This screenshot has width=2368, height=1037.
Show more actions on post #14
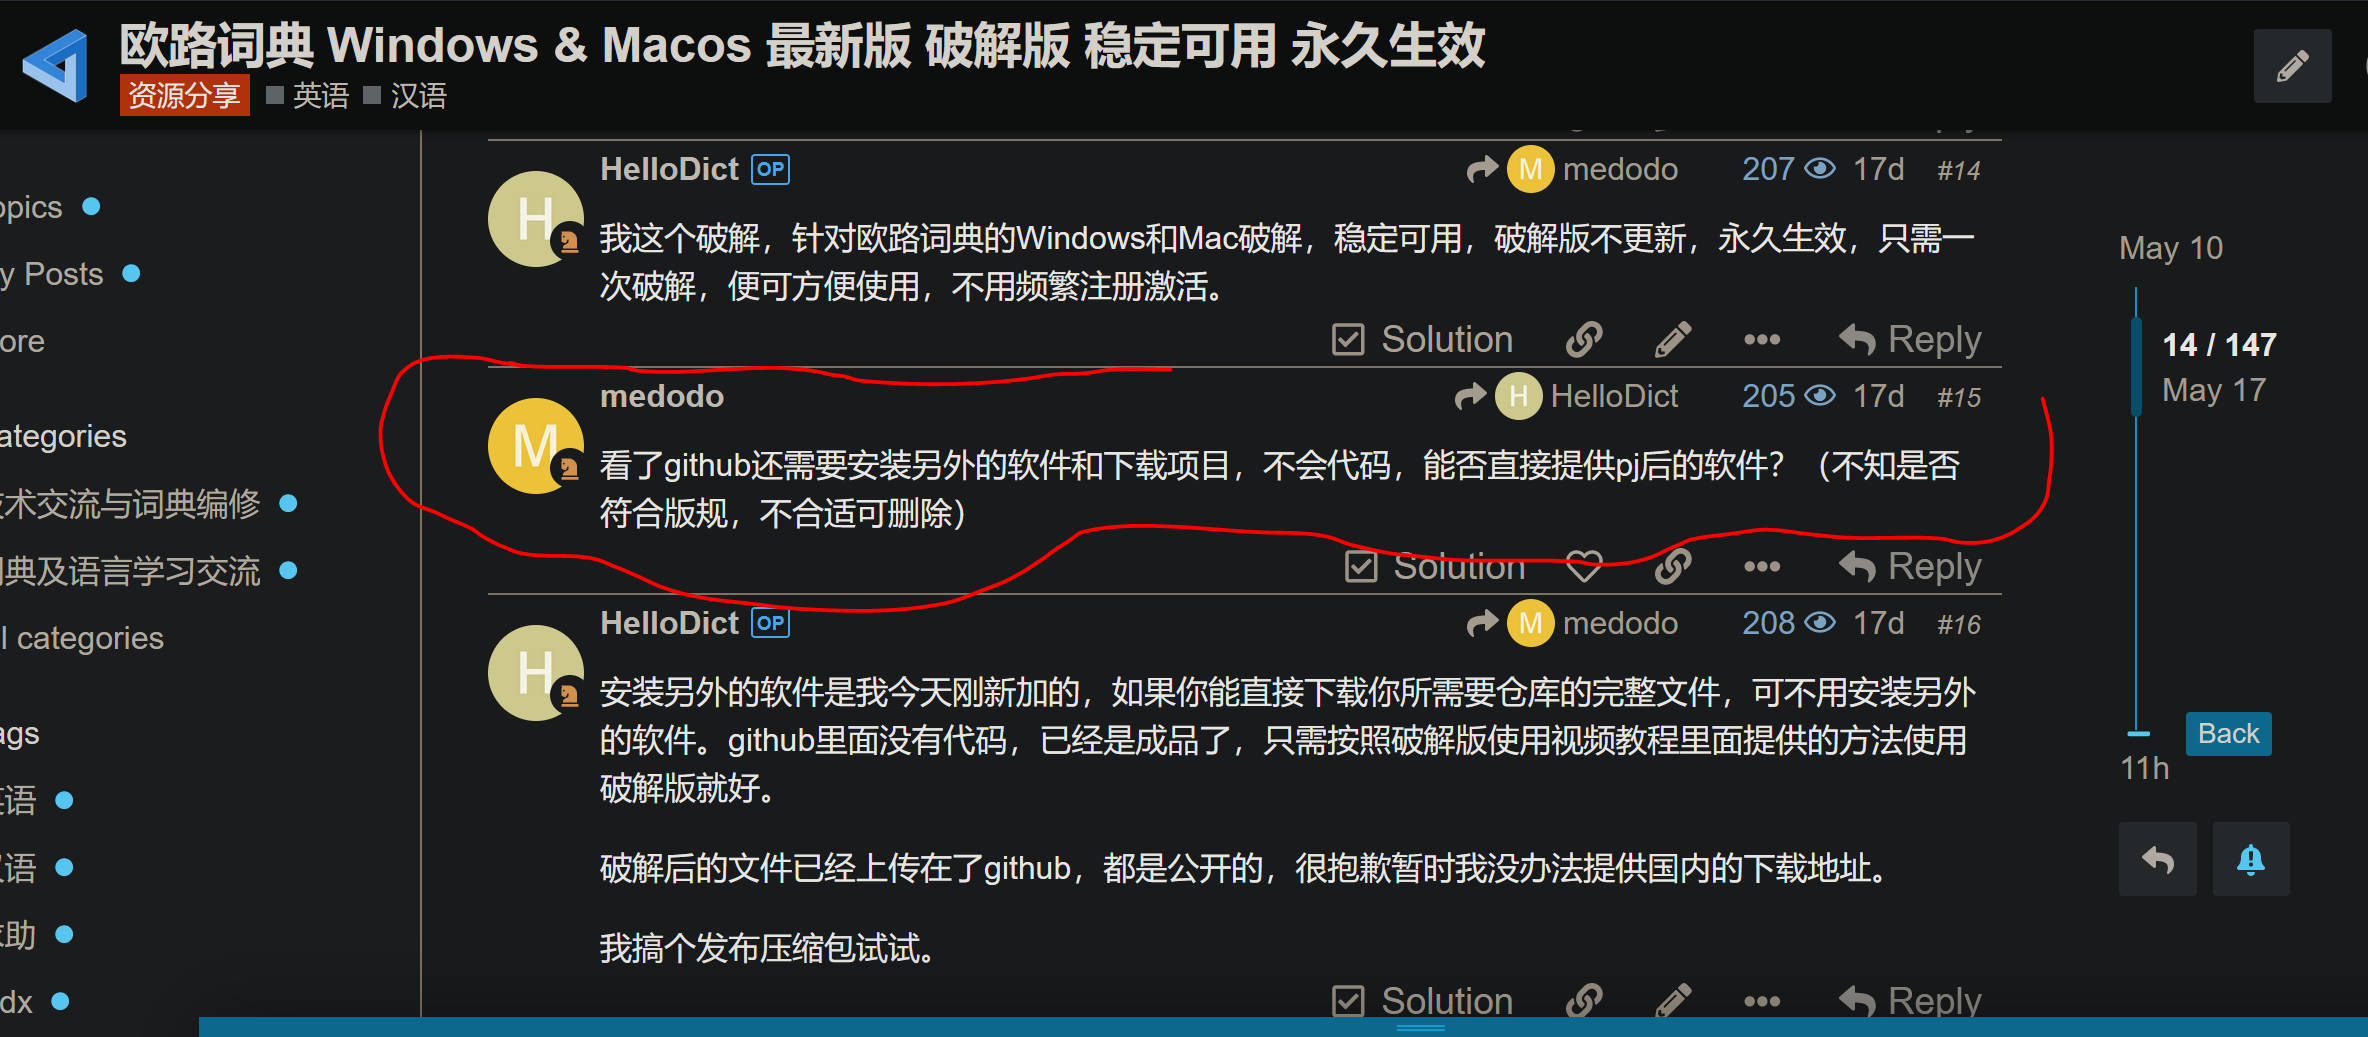coord(1762,340)
